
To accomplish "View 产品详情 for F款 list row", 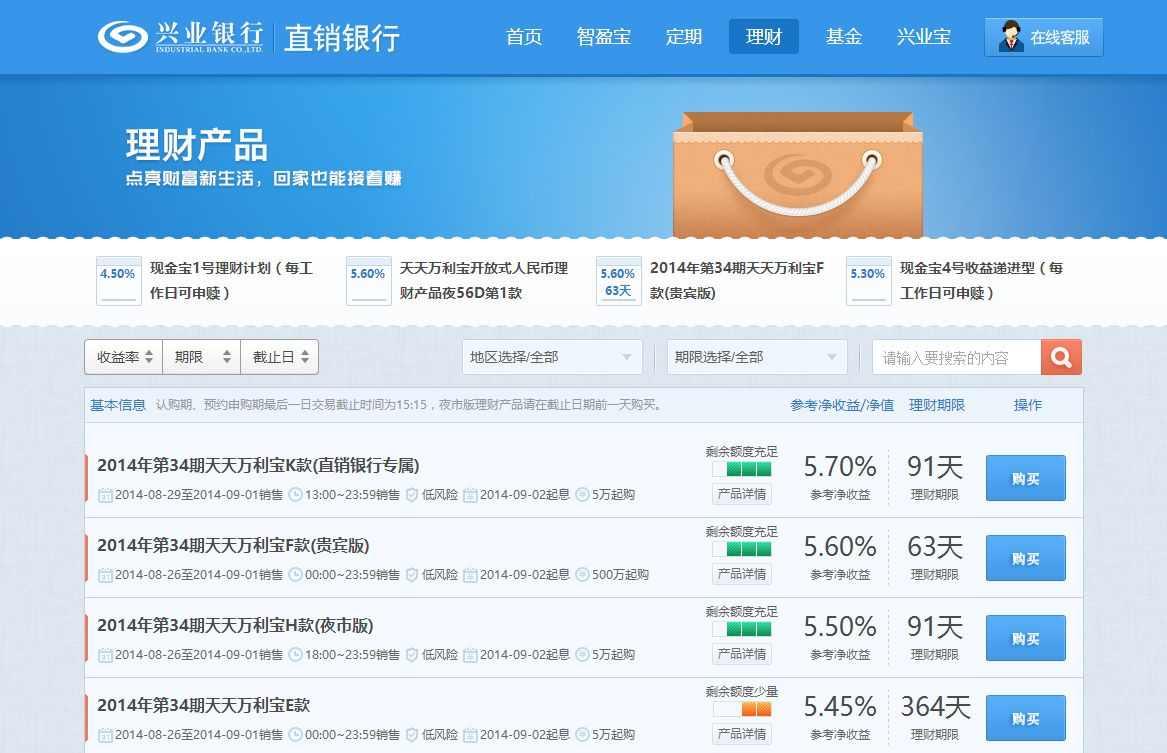I will pyautogui.click(x=741, y=574).
